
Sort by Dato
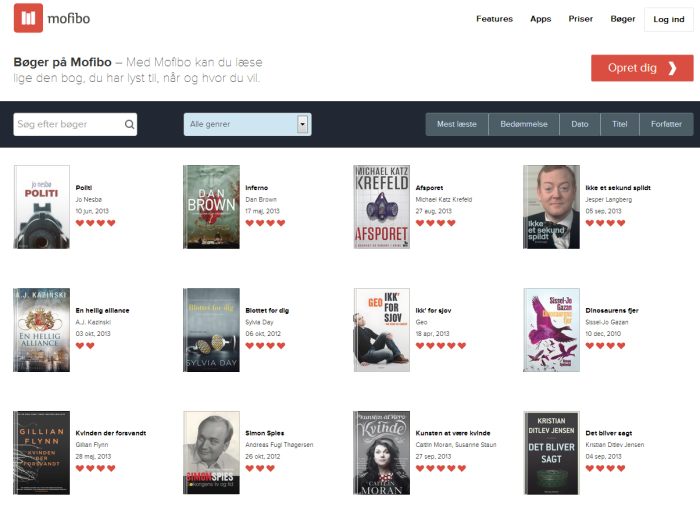pos(579,124)
